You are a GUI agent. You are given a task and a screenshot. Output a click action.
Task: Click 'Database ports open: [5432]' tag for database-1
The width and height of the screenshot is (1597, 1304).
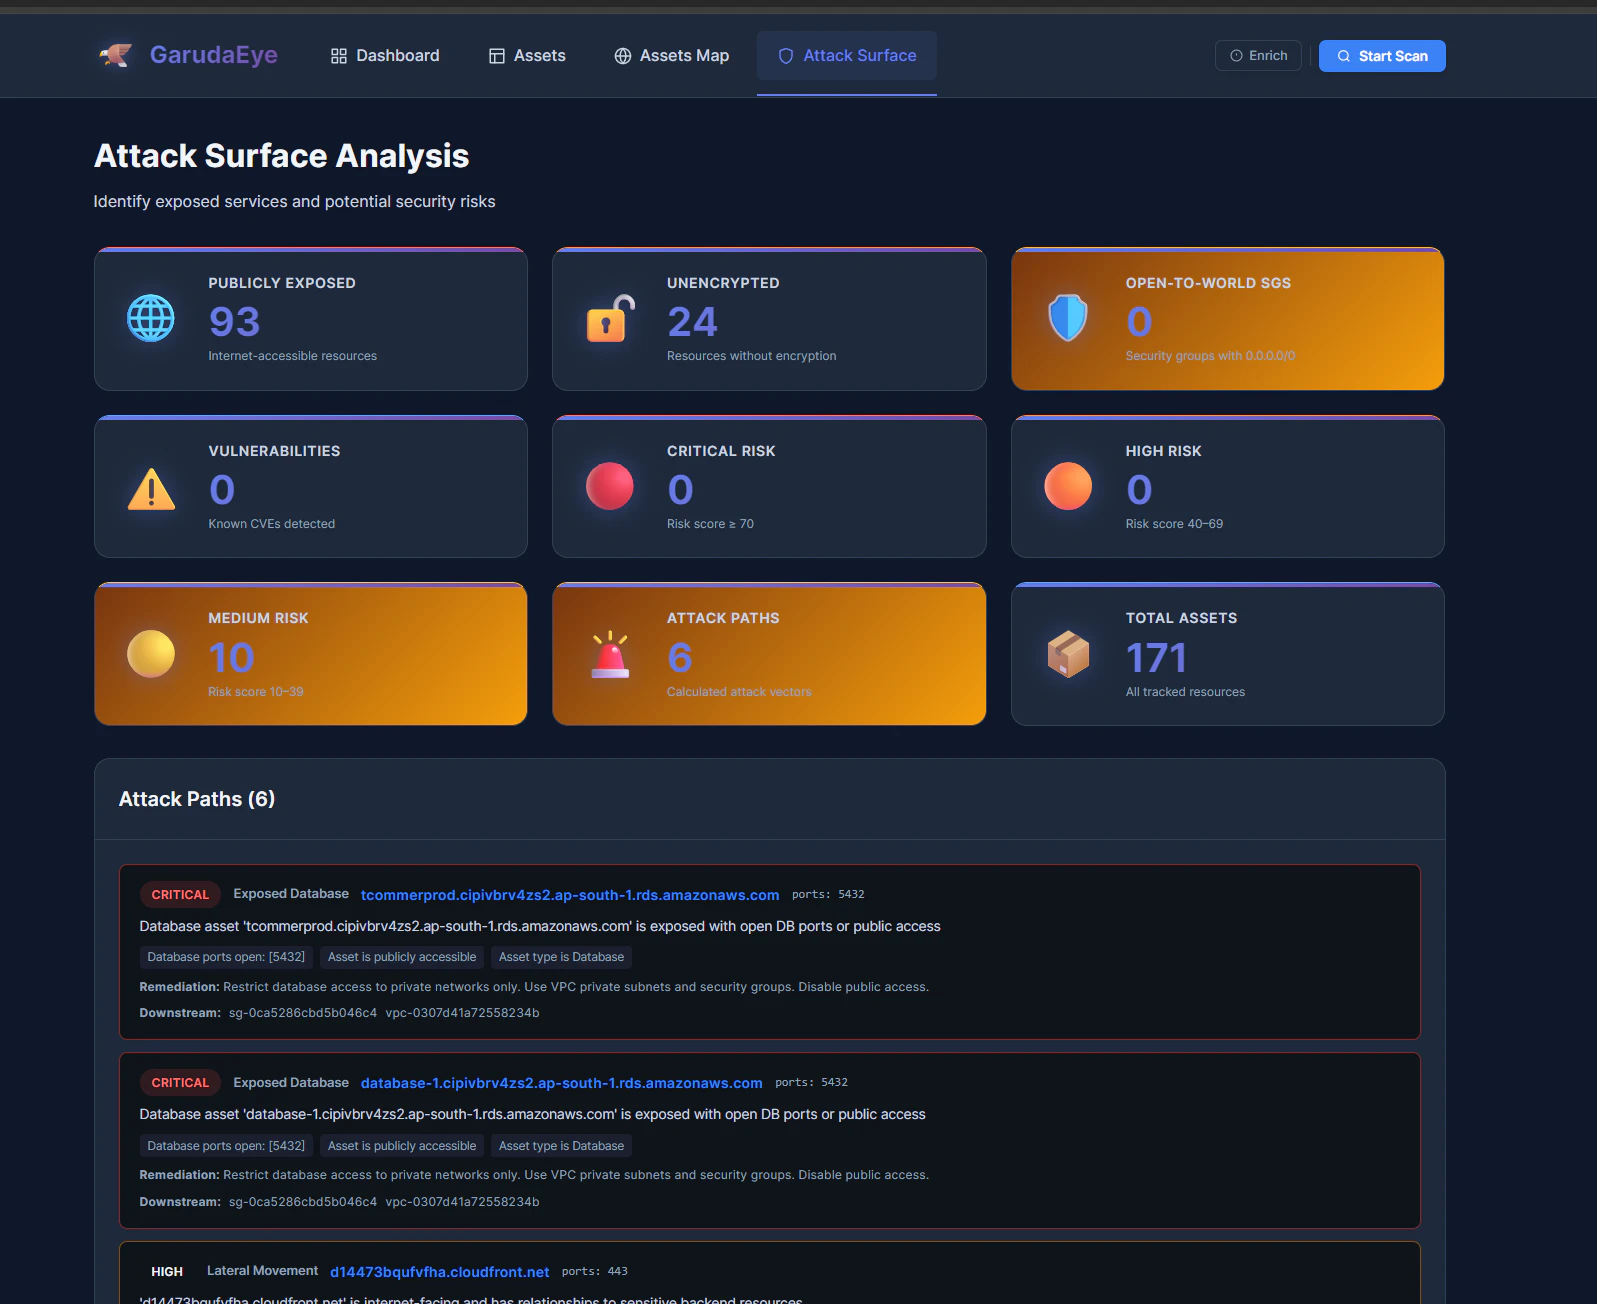click(x=226, y=1146)
